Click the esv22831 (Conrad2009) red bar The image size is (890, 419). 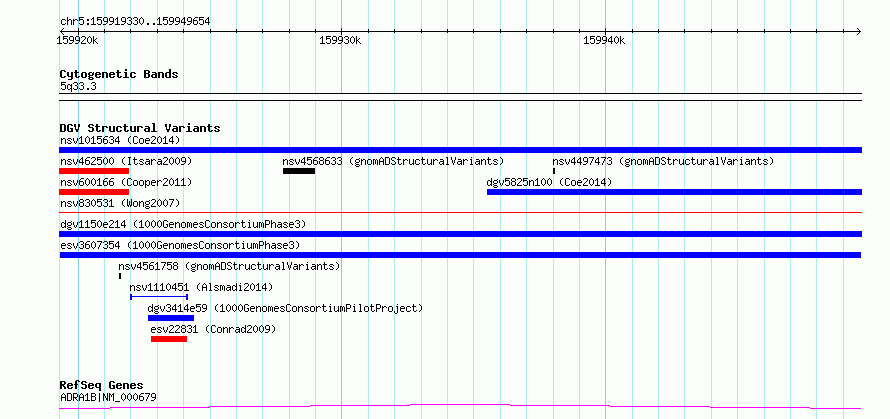click(x=169, y=339)
